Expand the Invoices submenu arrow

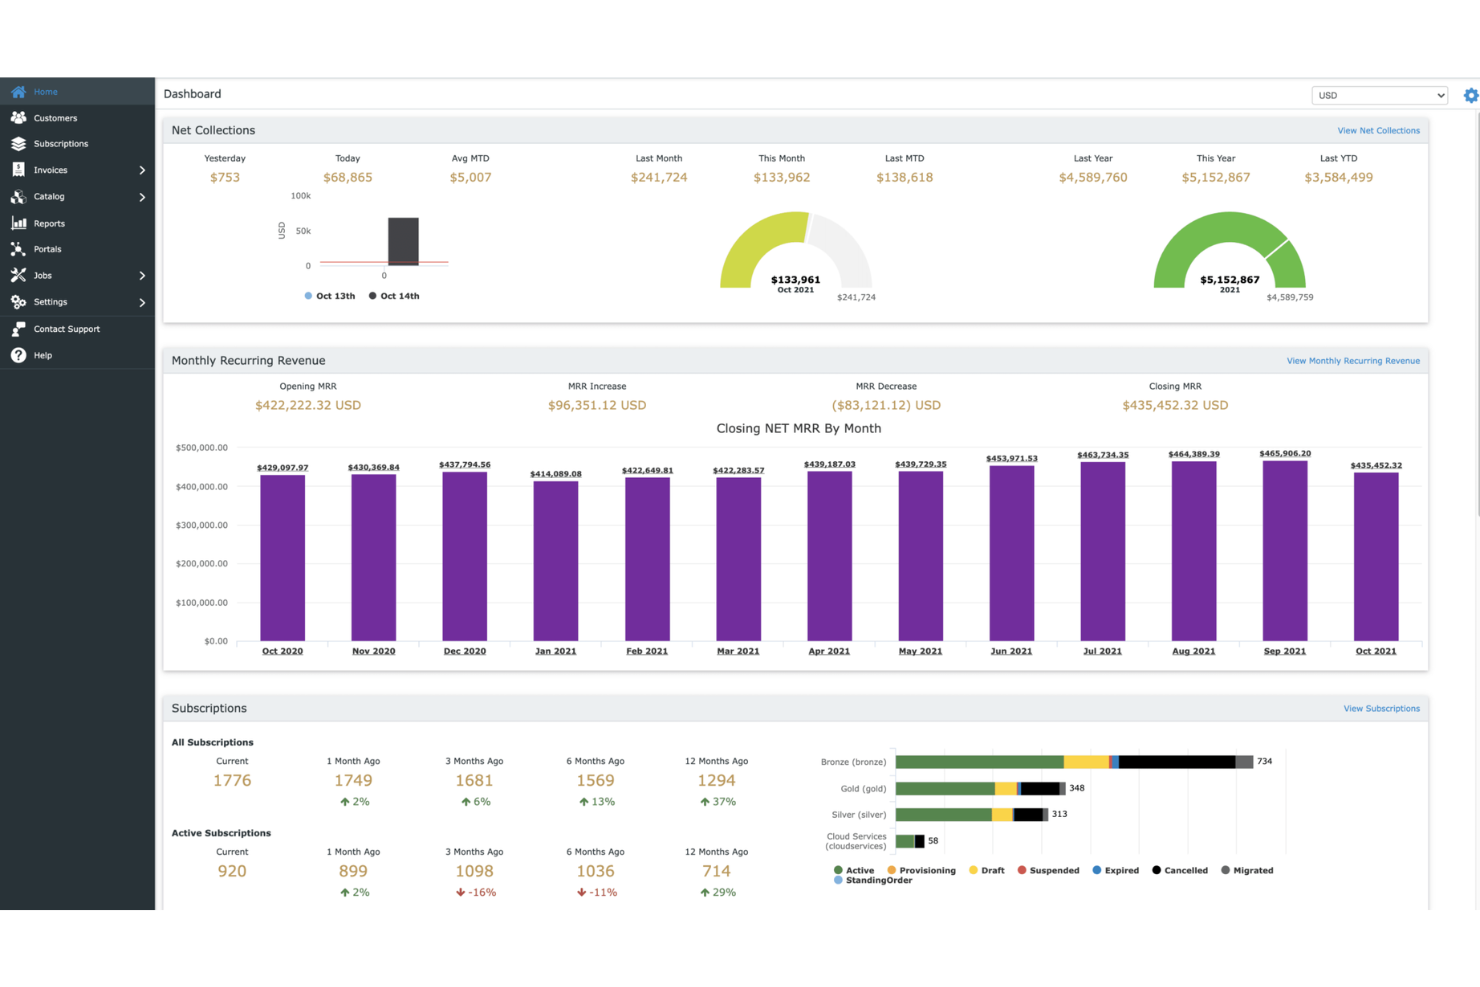coord(142,170)
